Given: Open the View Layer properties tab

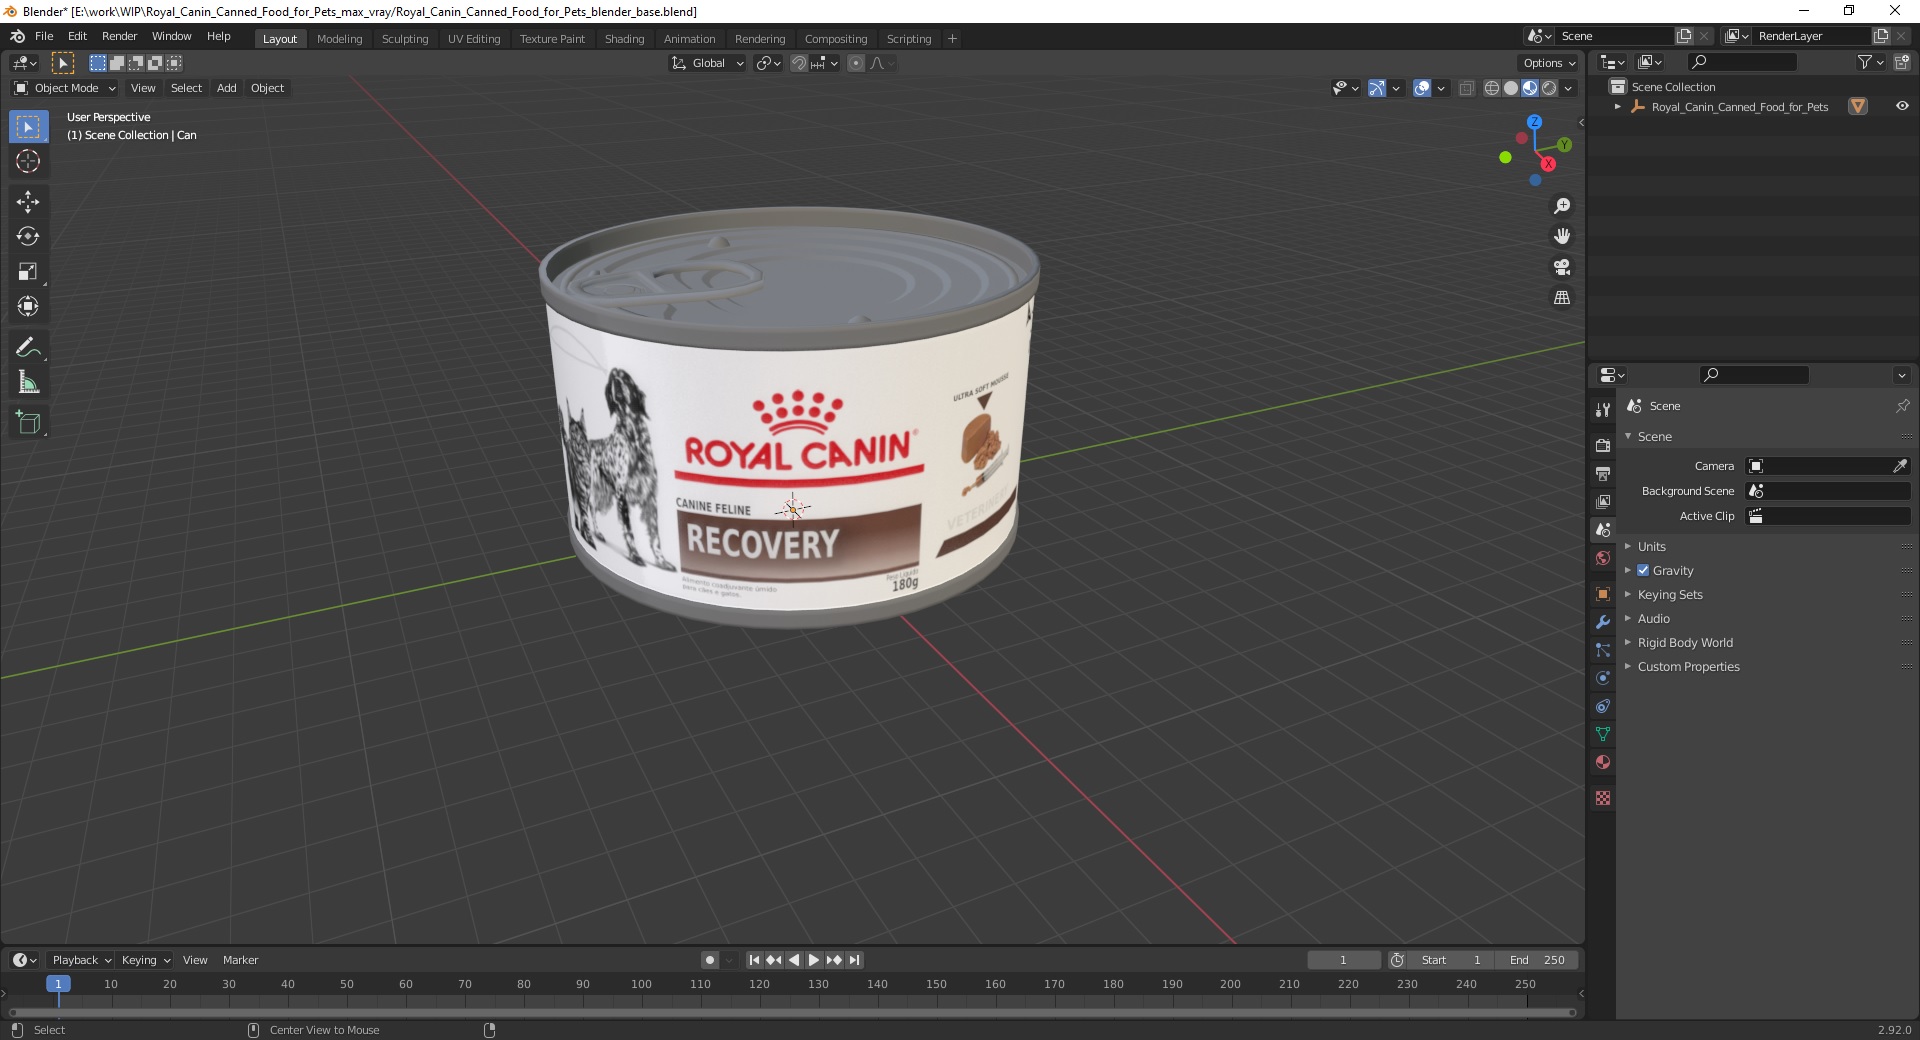Looking at the screenshot, I should tap(1603, 501).
